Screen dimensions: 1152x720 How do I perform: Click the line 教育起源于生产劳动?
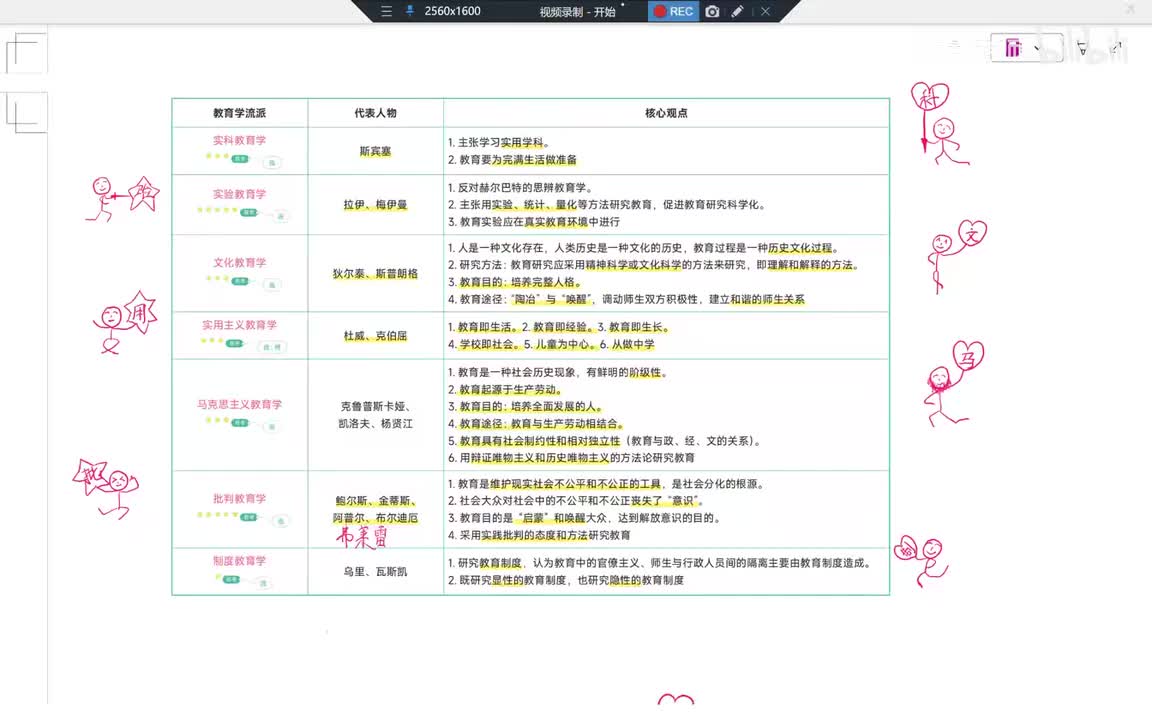[x=505, y=389]
